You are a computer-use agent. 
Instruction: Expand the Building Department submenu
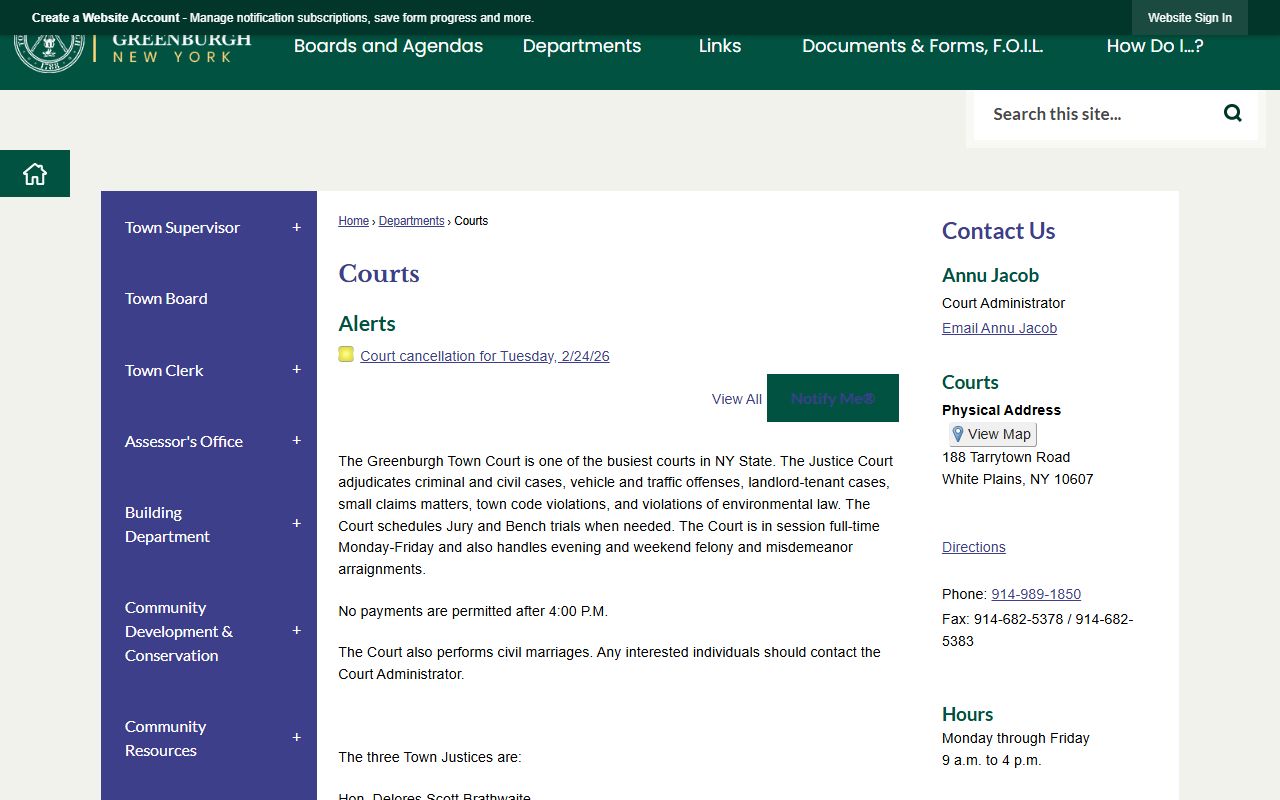[296, 524]
